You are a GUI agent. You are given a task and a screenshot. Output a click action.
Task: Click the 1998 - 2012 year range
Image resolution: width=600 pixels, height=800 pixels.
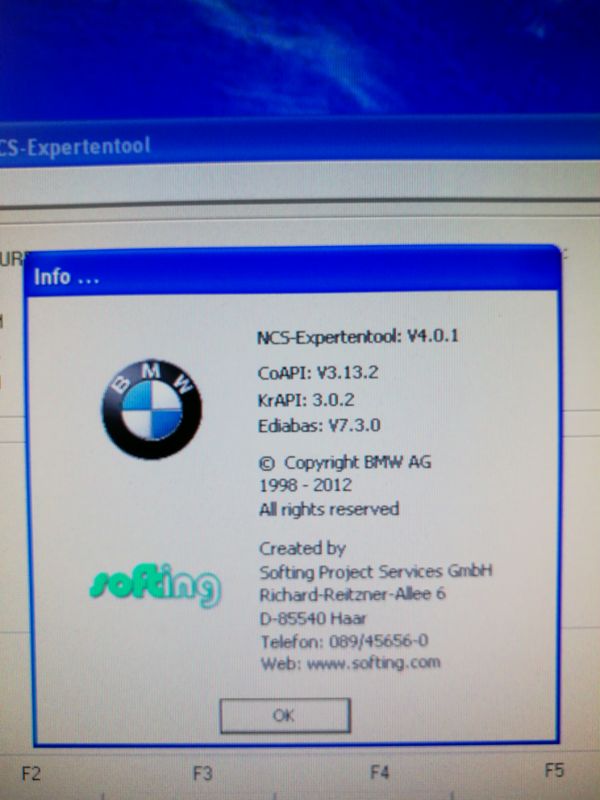[x=305, y=485]
